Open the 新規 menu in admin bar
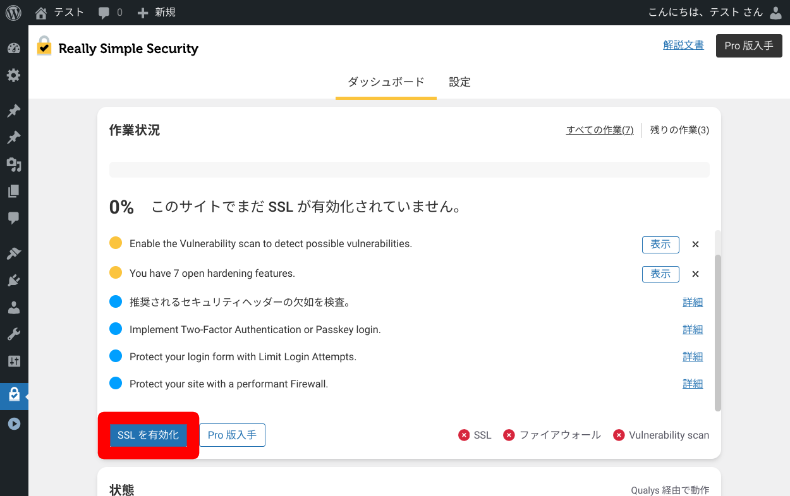Screen dimensions: 790x496 [156, 12]
